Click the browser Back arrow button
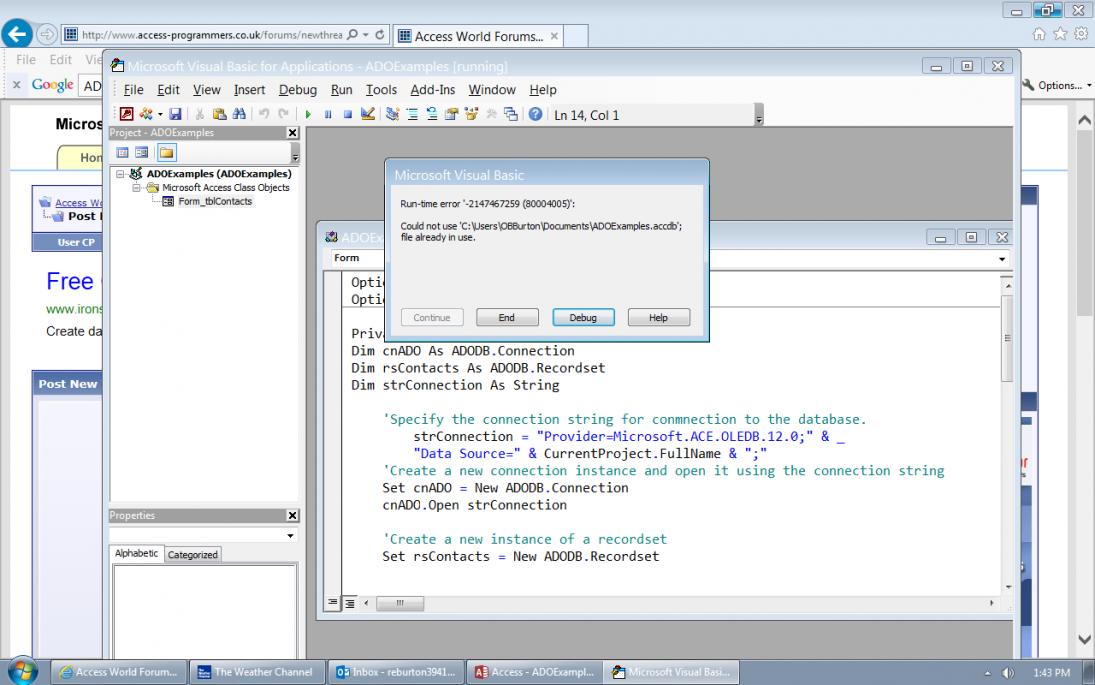The width and height of the screenshot is (1095, 685). click(17, 34)
